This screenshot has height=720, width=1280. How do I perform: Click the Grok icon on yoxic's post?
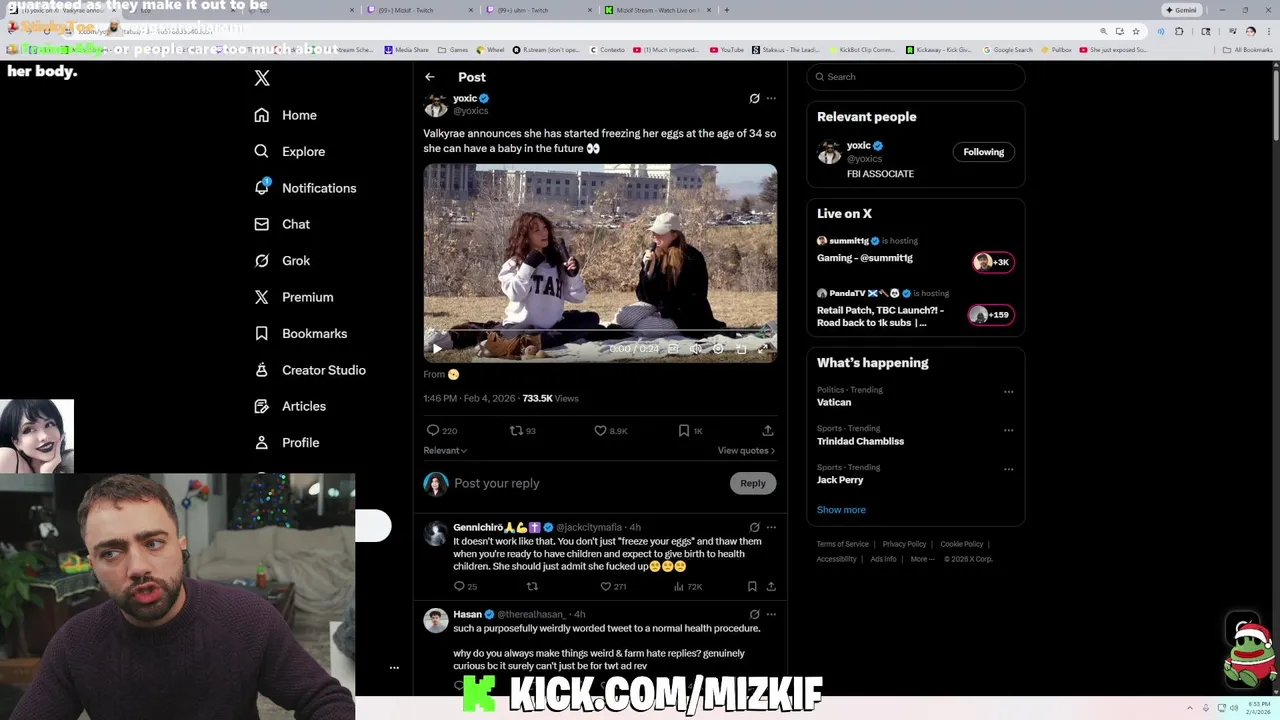pos(754,98)
